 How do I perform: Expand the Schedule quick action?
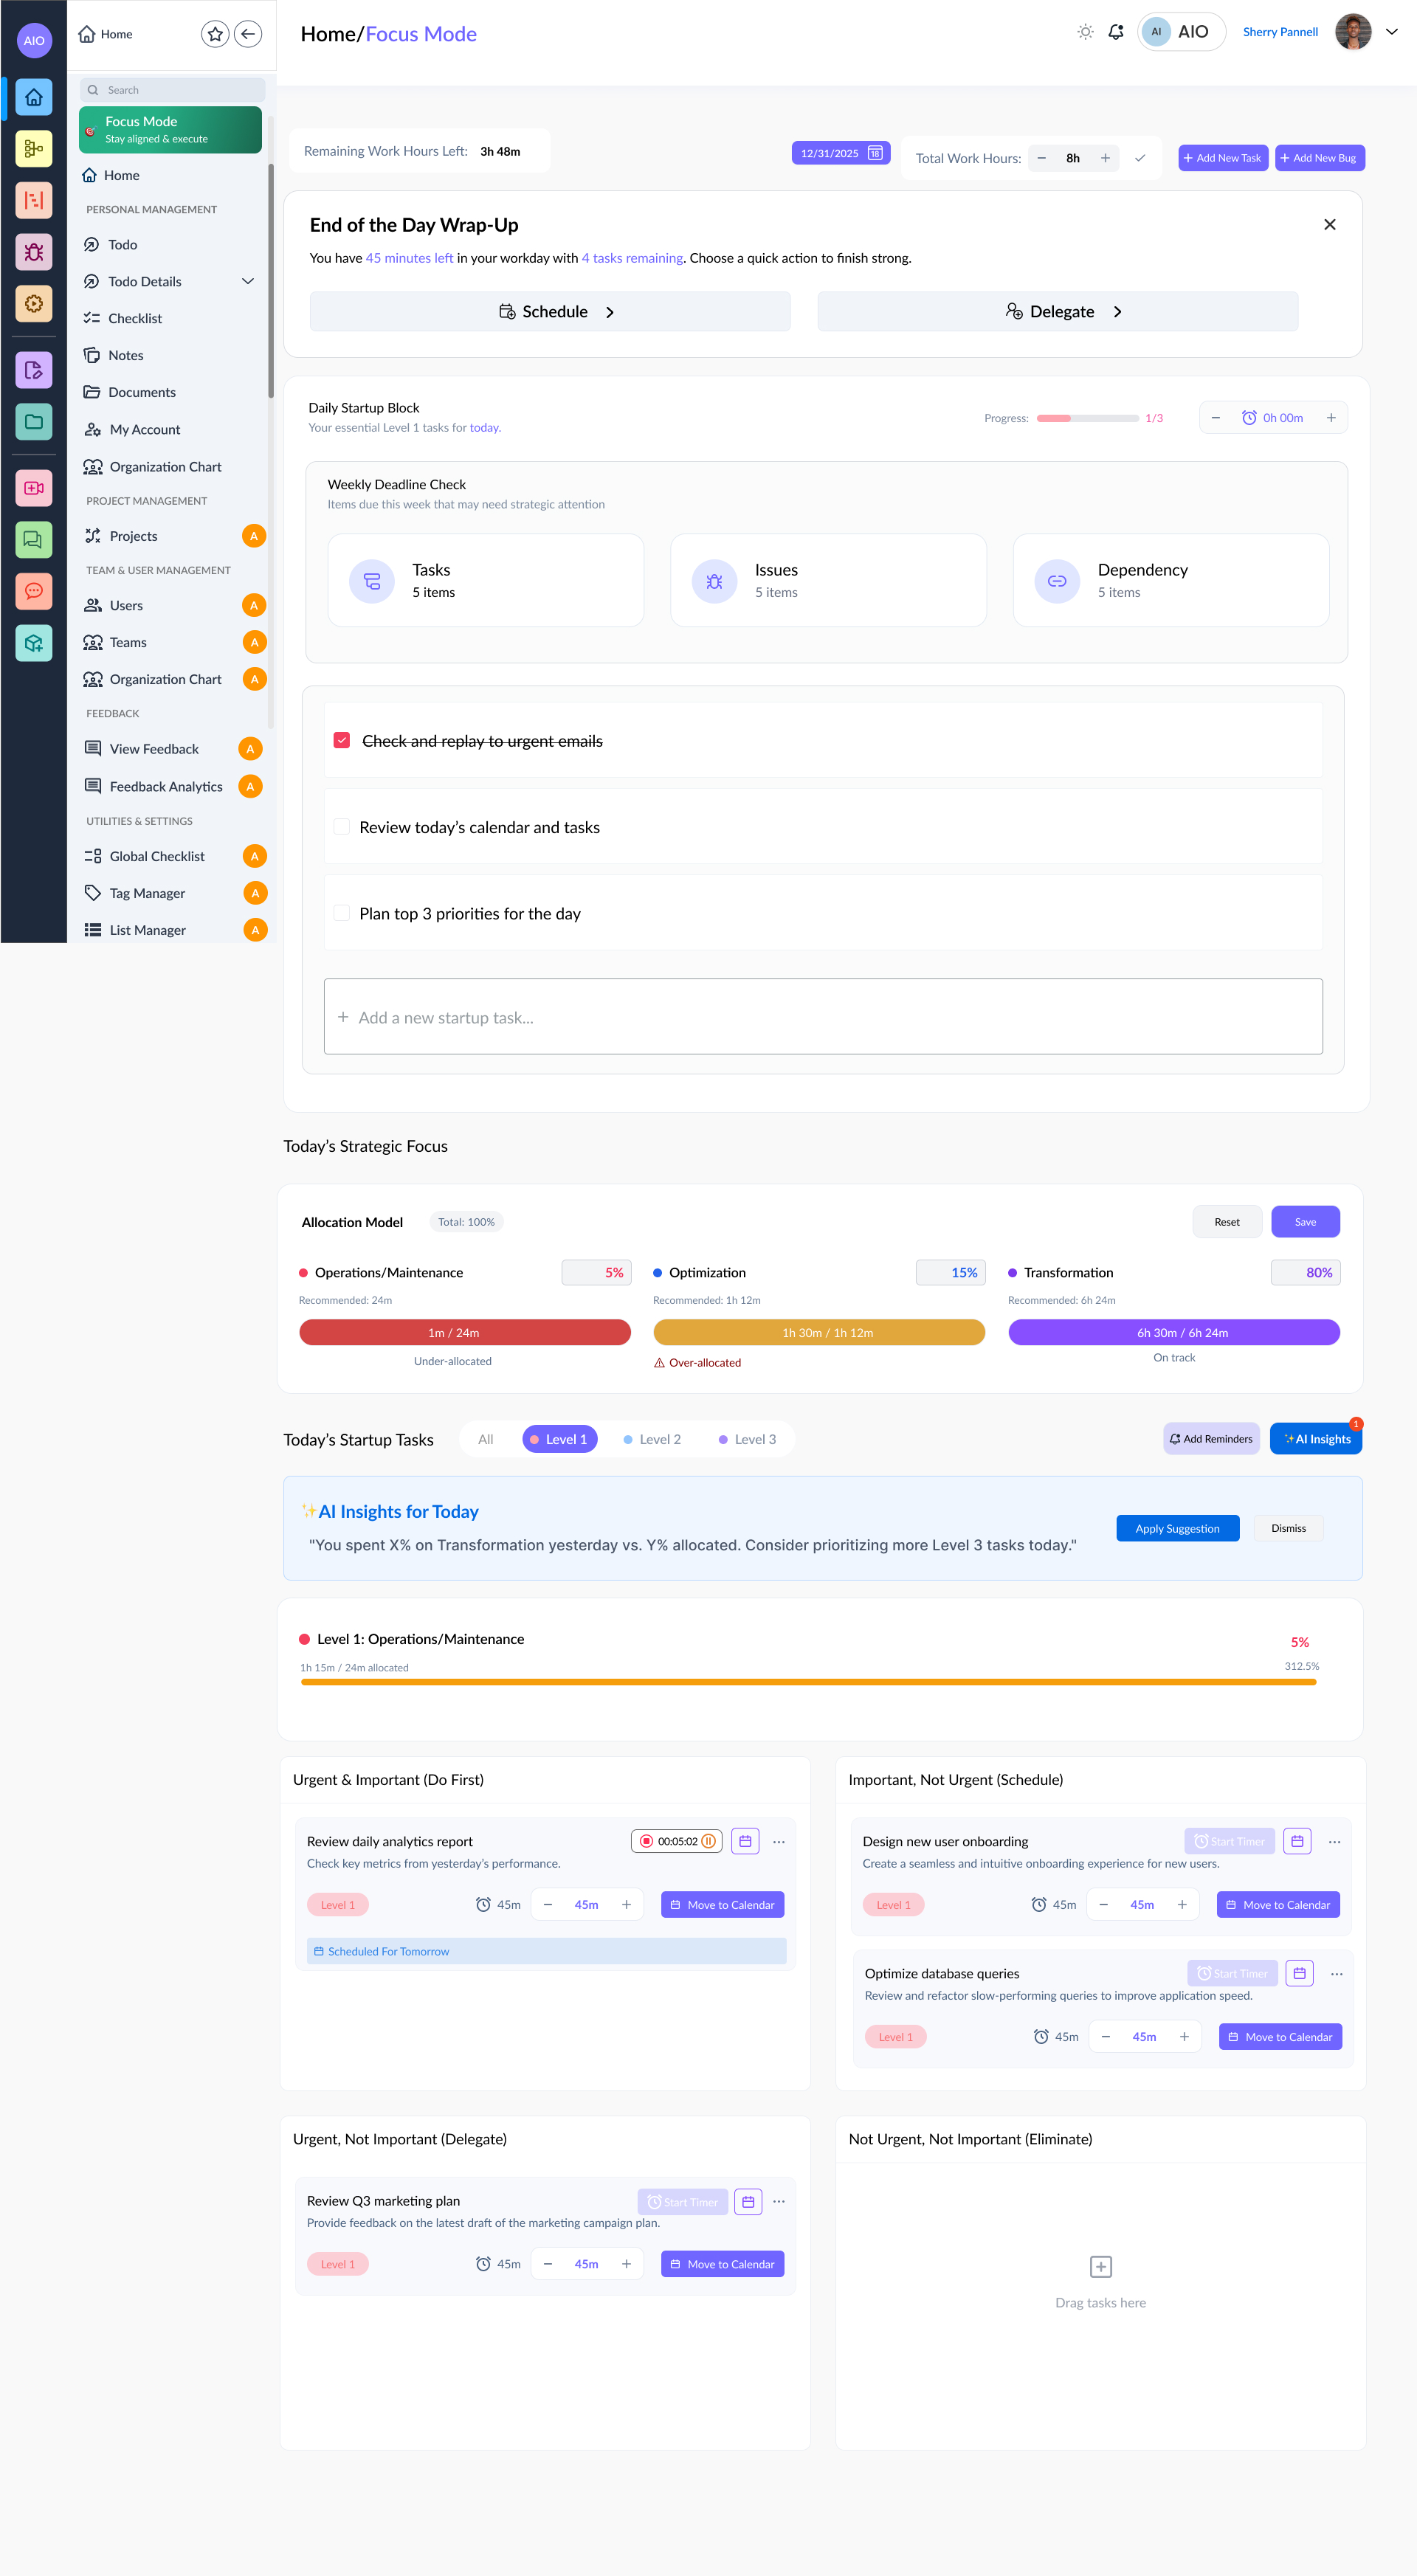point(550,312)
